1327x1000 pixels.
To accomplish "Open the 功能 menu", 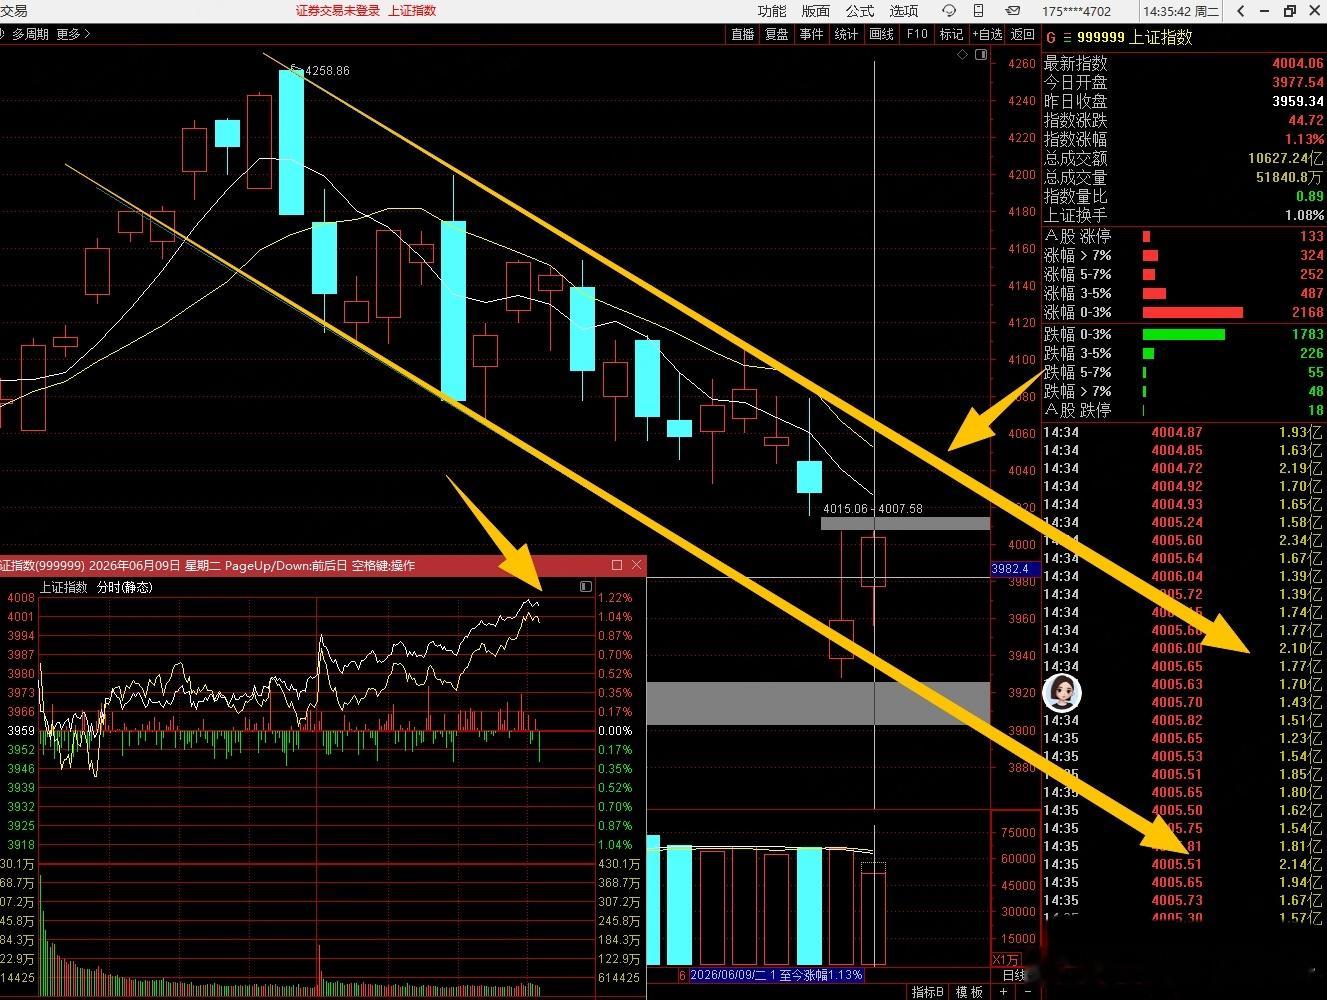I will 772,11.
